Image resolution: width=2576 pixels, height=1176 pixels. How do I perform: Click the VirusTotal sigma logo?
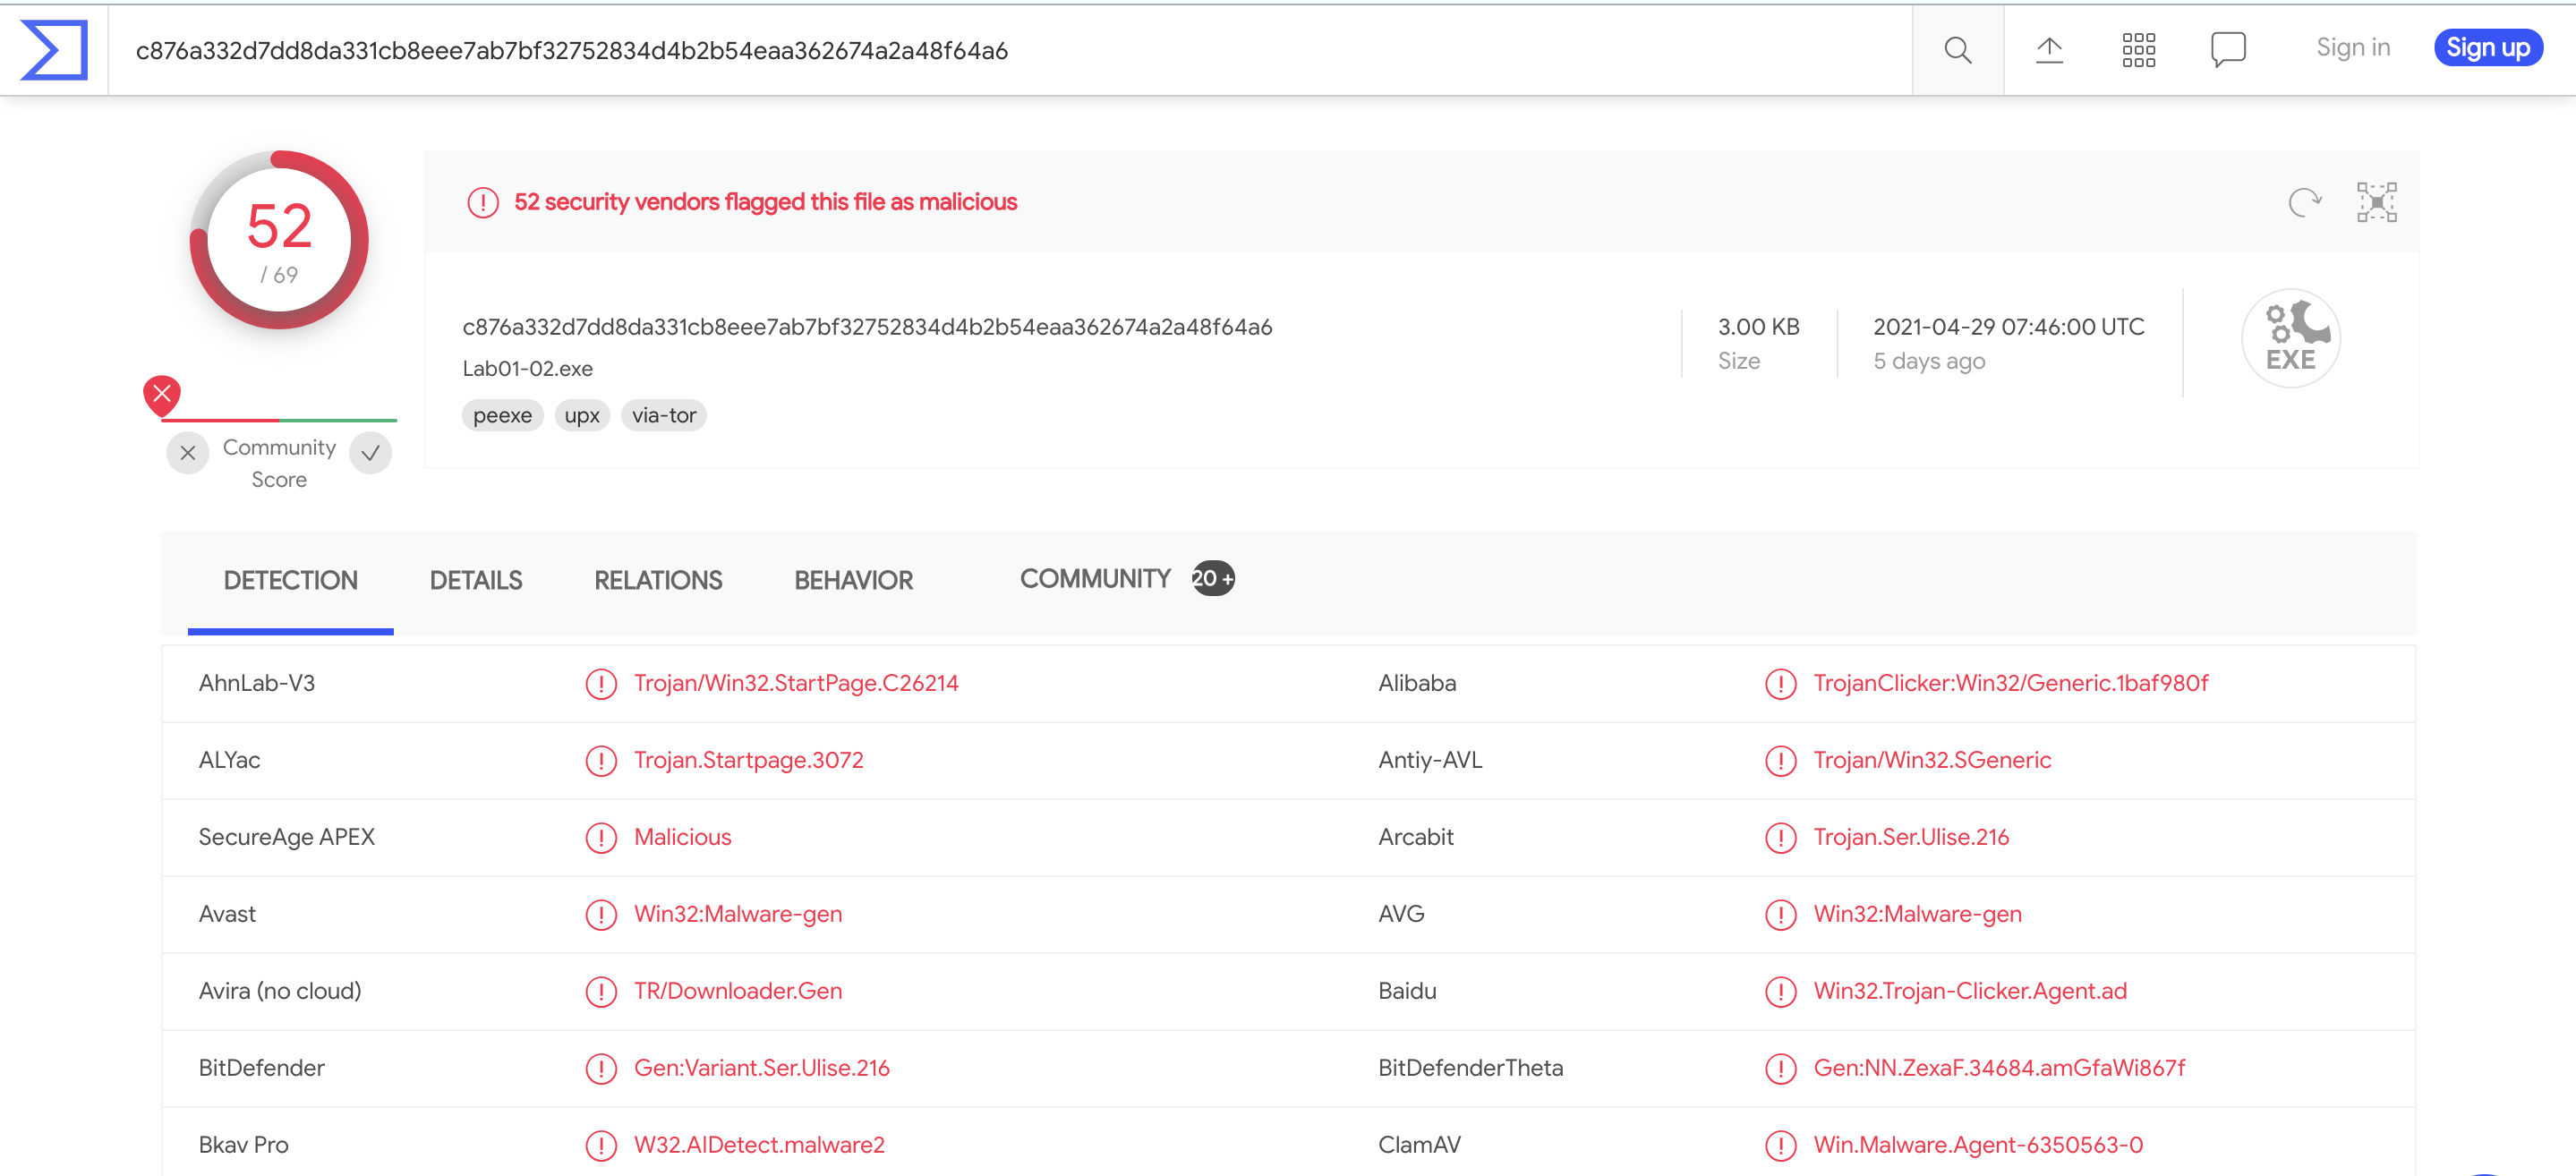click(54, 50)
